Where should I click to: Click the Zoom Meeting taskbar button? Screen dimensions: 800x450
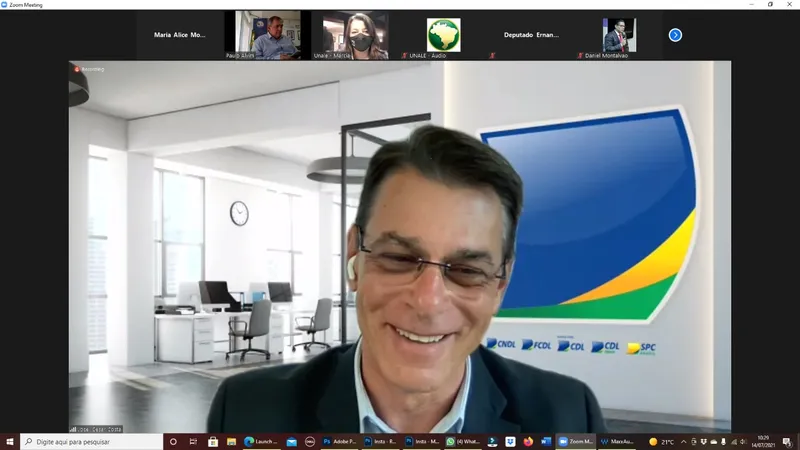pyautogui.click(x=576, y=442)
